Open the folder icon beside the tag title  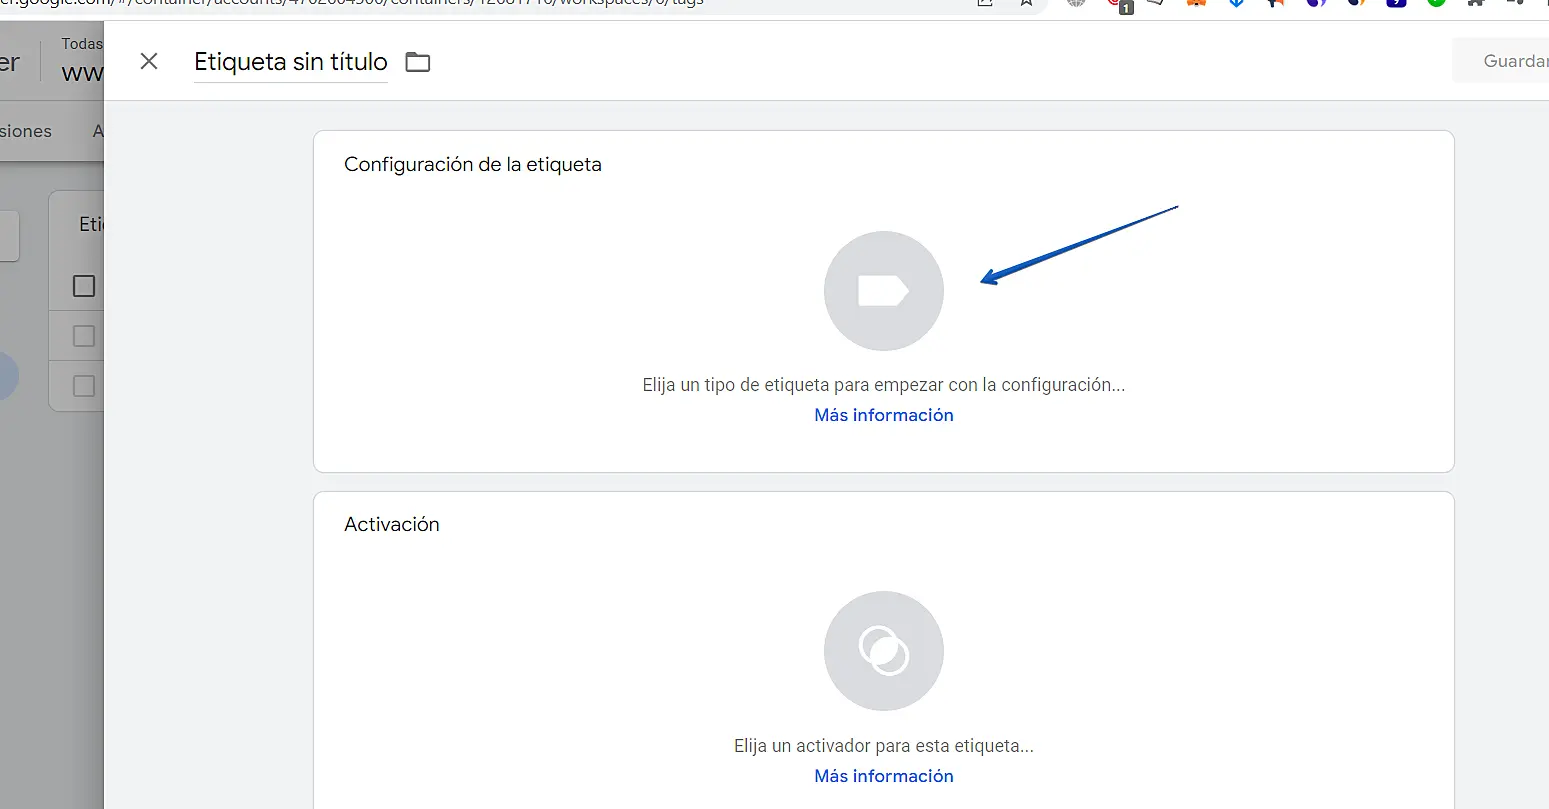pyautogui.click(x=418, y=62)
